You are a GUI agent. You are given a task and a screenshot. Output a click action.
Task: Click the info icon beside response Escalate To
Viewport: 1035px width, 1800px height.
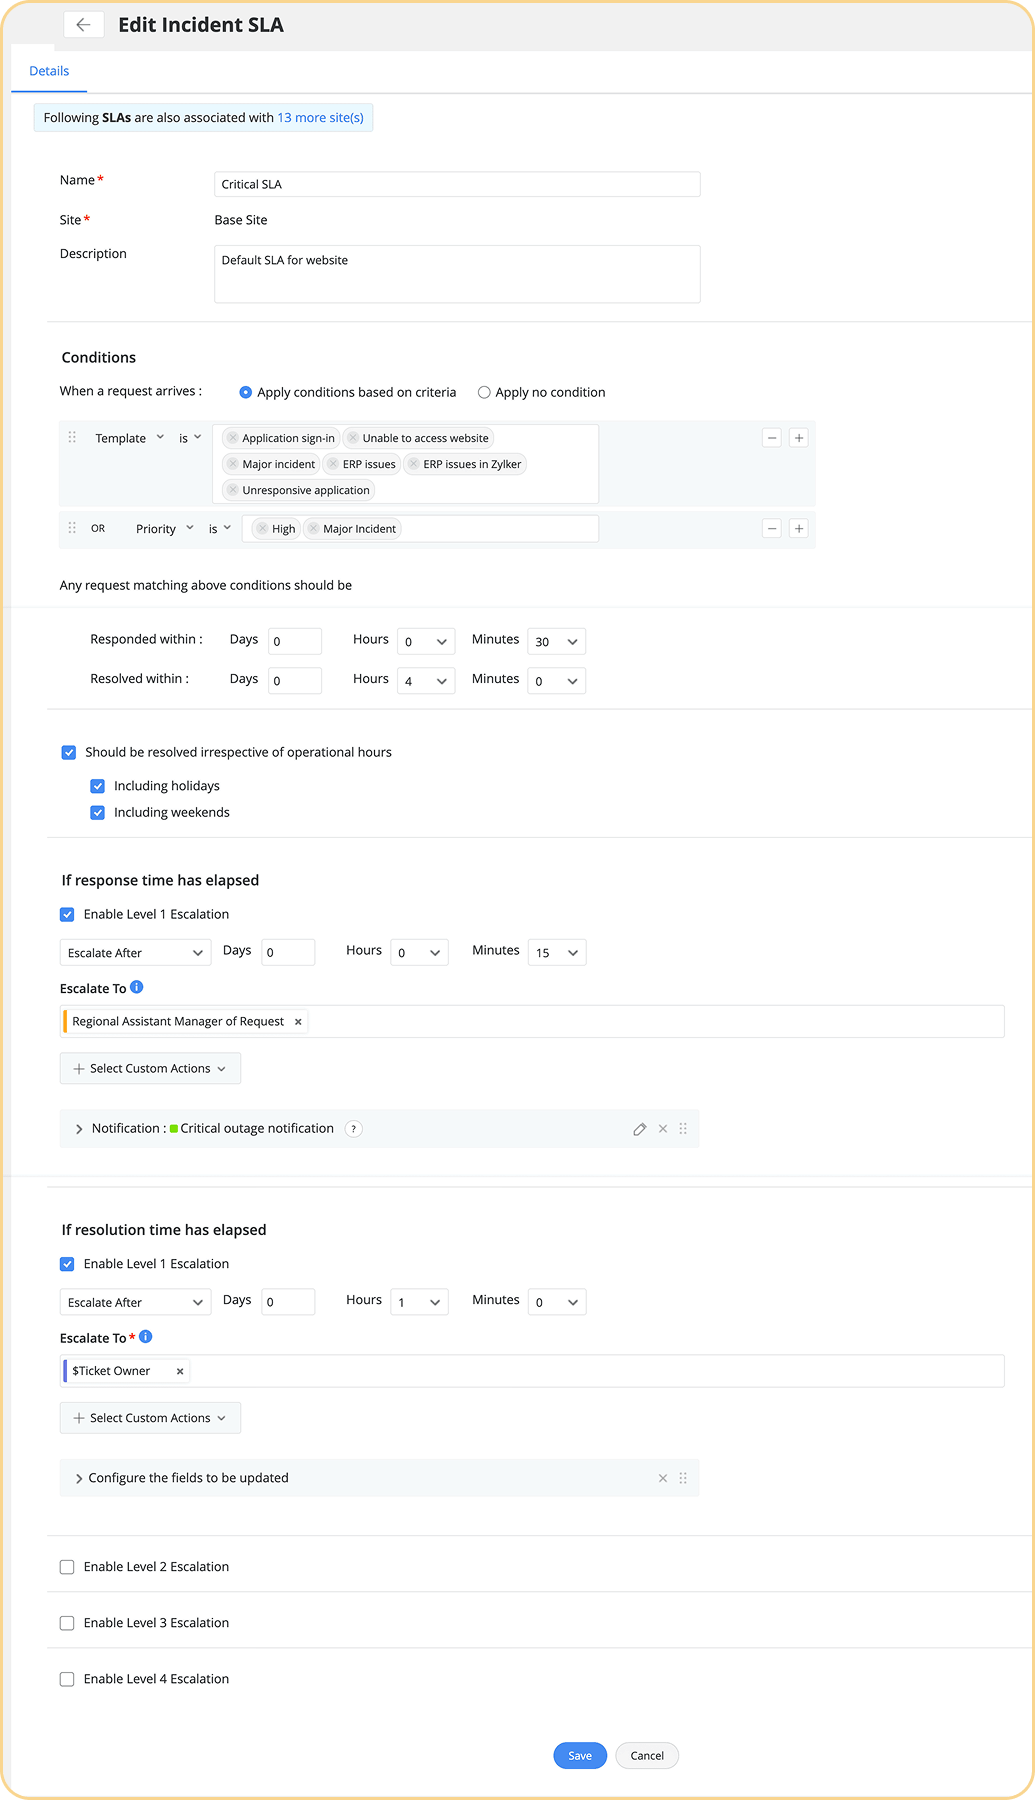137,987
